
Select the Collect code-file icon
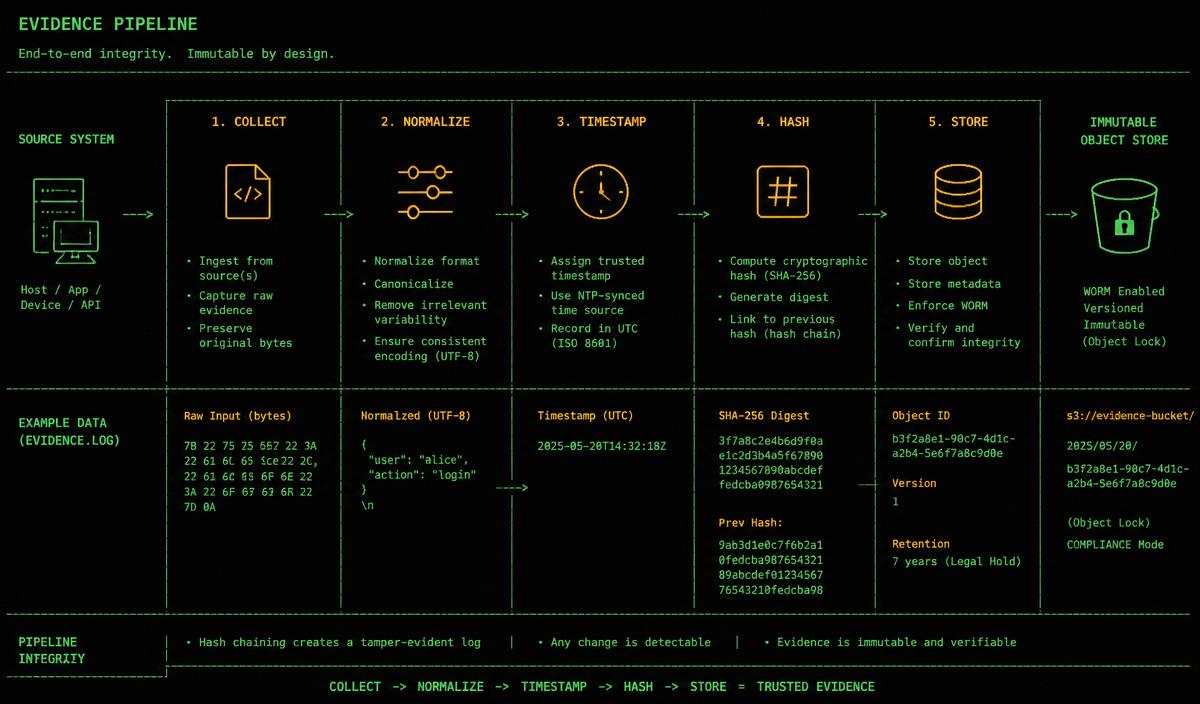pyautogui.click(x=247, y=192)
